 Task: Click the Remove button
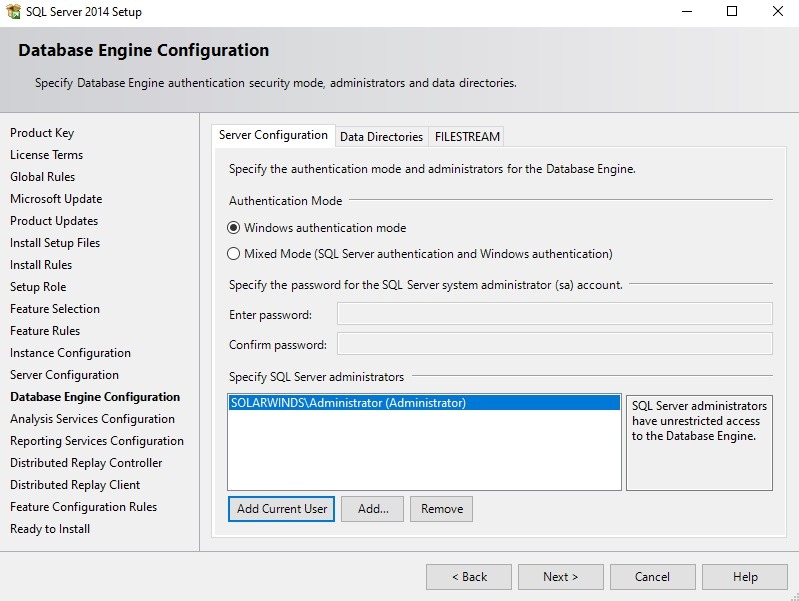click(x=441, y=509)
